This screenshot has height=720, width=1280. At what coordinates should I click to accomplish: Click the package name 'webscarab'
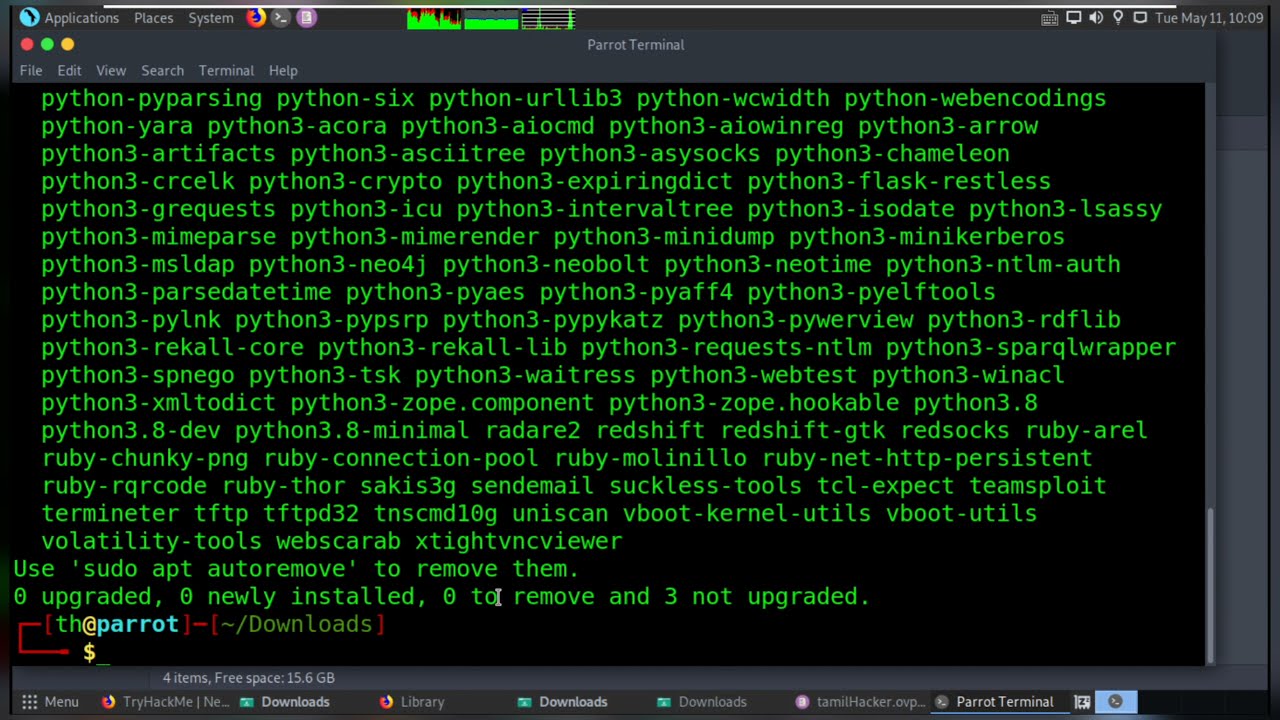click(x=338, y=541)
